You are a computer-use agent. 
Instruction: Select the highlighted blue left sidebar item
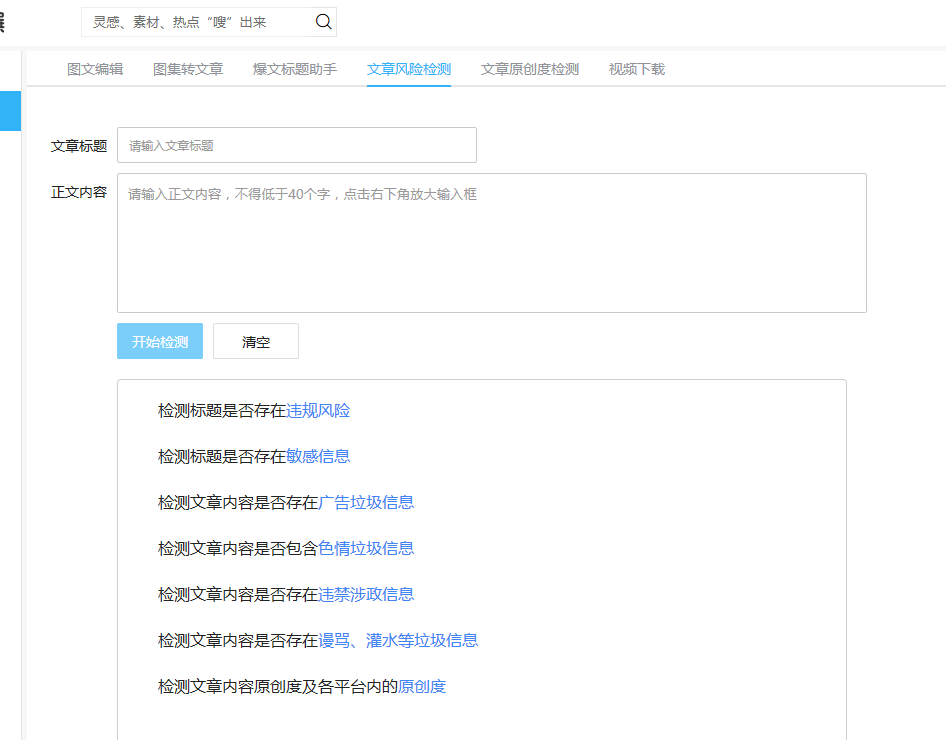click(x=10, y=110)
